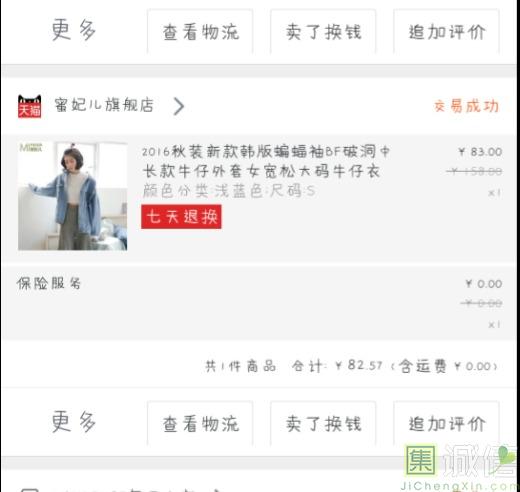This screenshot has width=520, height=492.
Task: Click the green 集 watermark logo
Action: click(x=421, y=461)
